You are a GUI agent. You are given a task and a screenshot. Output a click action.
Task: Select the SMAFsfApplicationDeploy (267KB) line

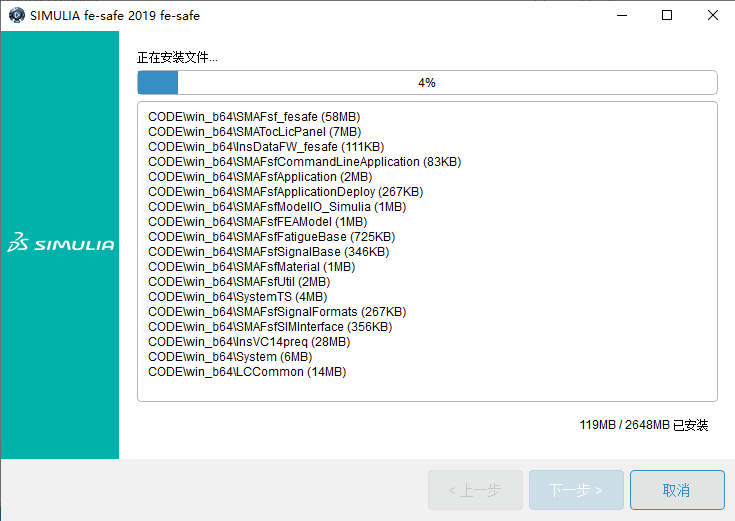[x=285, y=192]
